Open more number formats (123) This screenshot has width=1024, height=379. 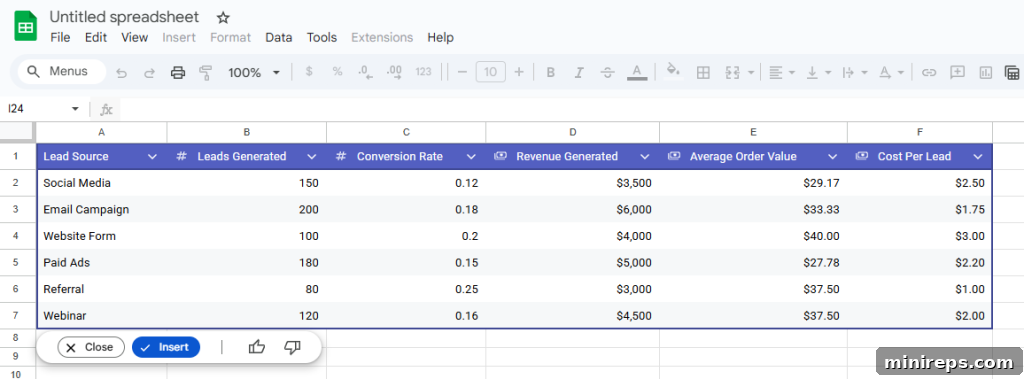pos(423,72)
